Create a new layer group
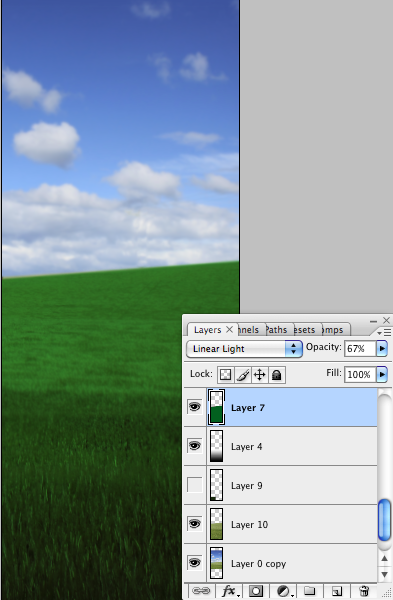The height and width of the screenshot is (600, 393). (310, 591)
